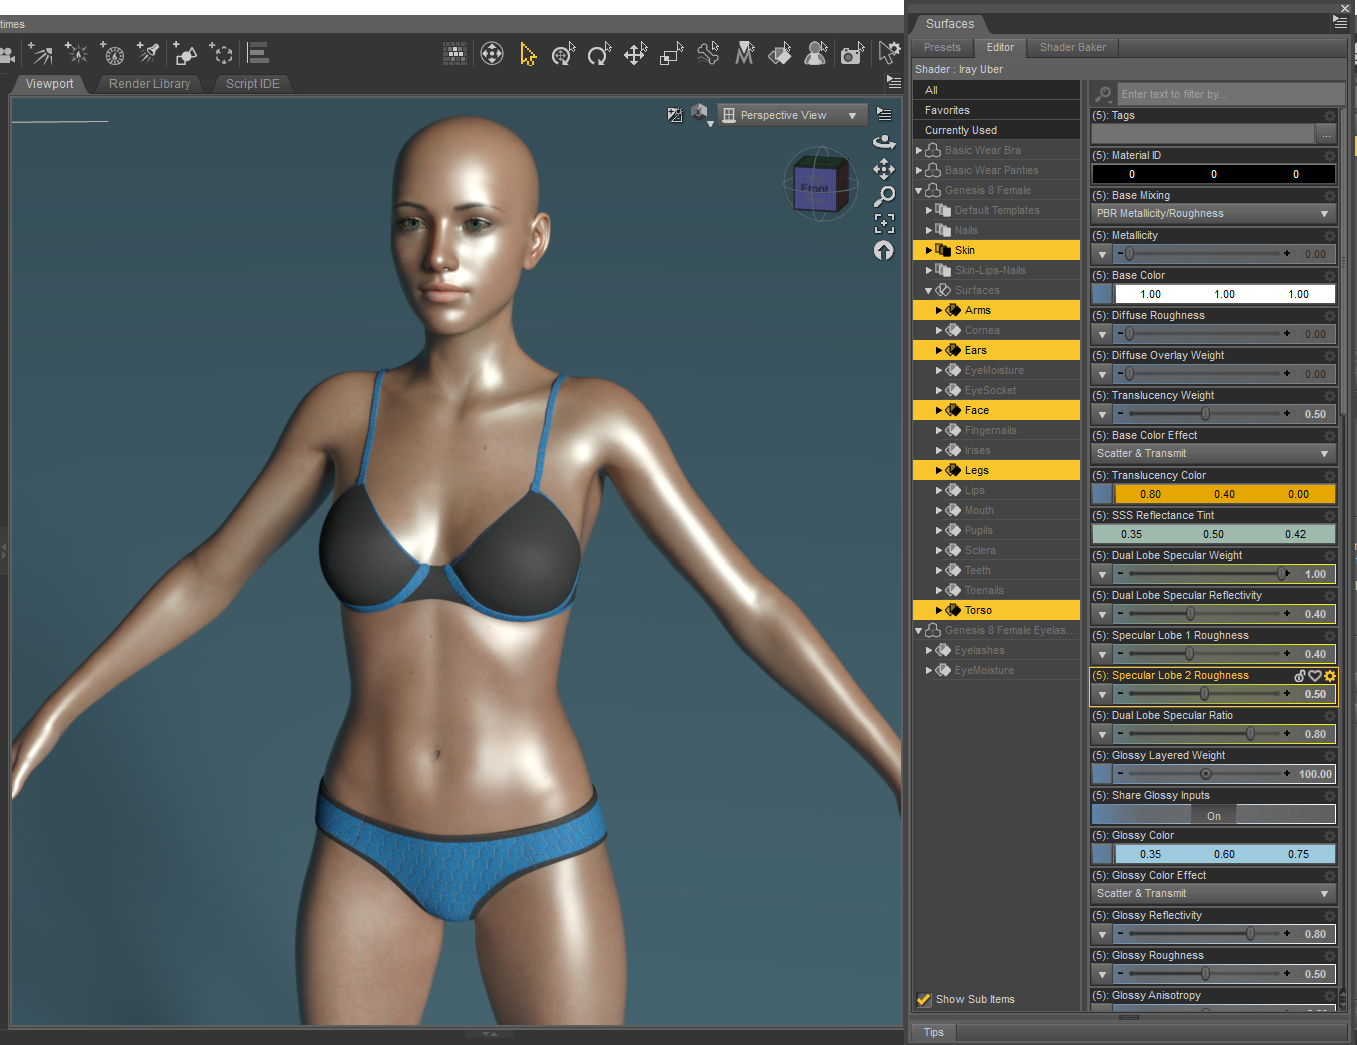Image resolution: width=1357 pixels, height=1045 pixels.
Task: Switch to the Presets tab
Action: tap(942, 47)
